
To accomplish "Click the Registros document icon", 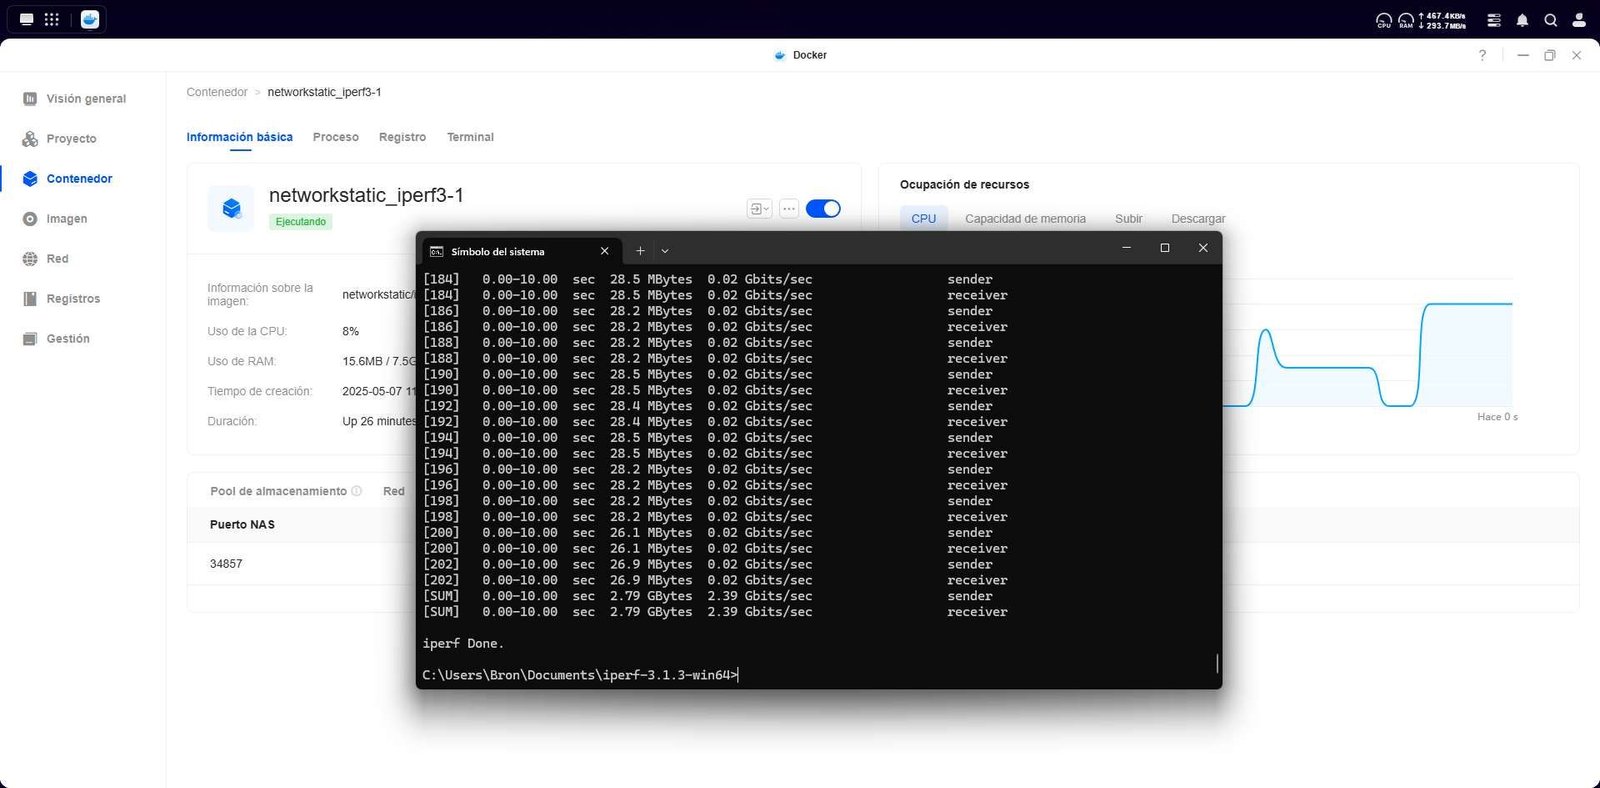I will pyautogui.click(x=30, y=299).
